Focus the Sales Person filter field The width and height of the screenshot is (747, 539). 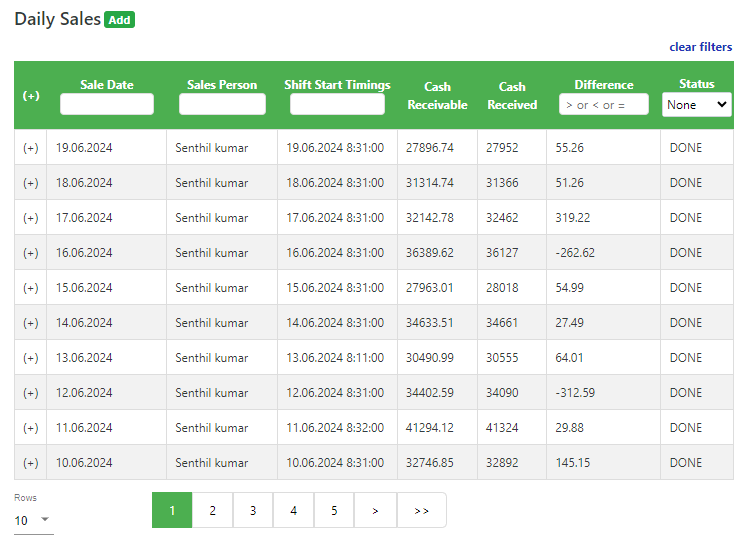(222, 105)
